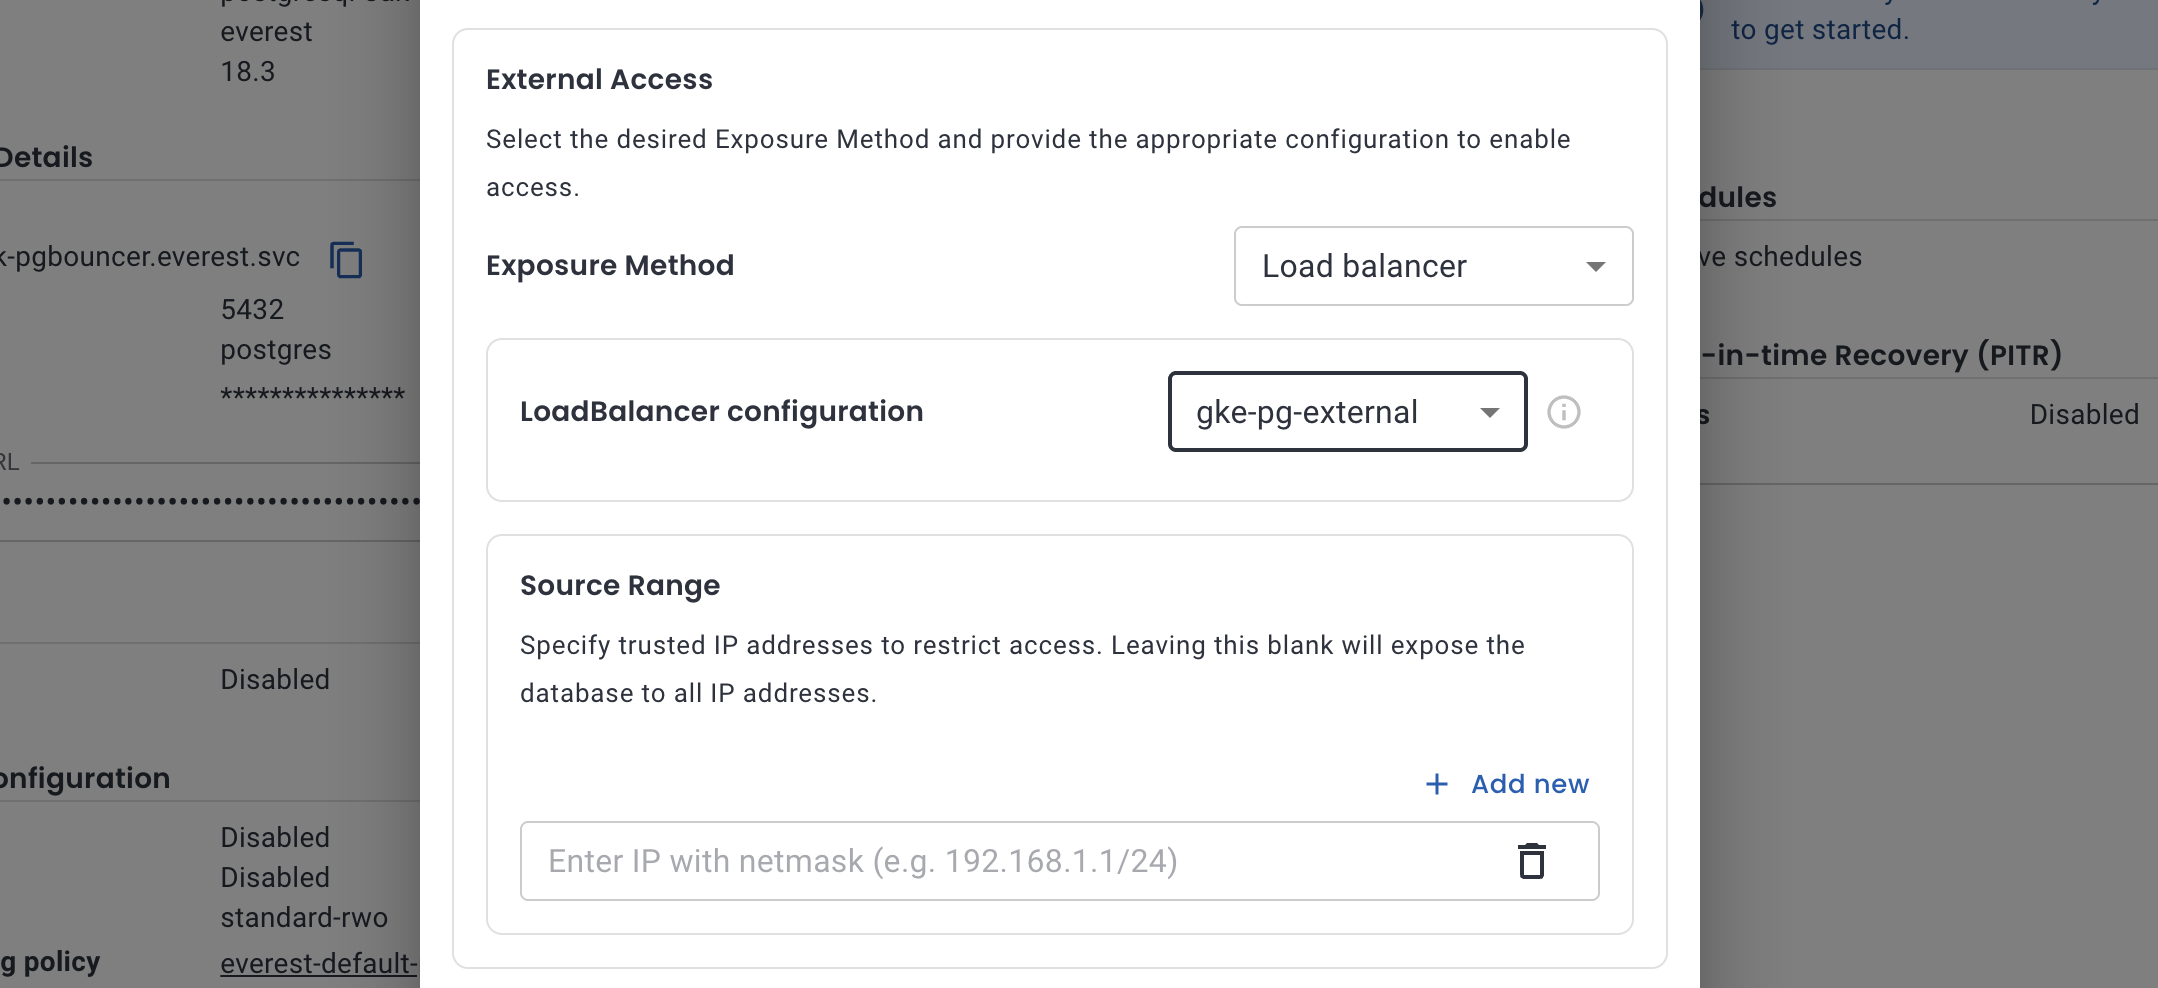Delete the source range entry with trash icon
Image resolution: width=2158 pixels, height=988 pixels.
point(1532,861)
